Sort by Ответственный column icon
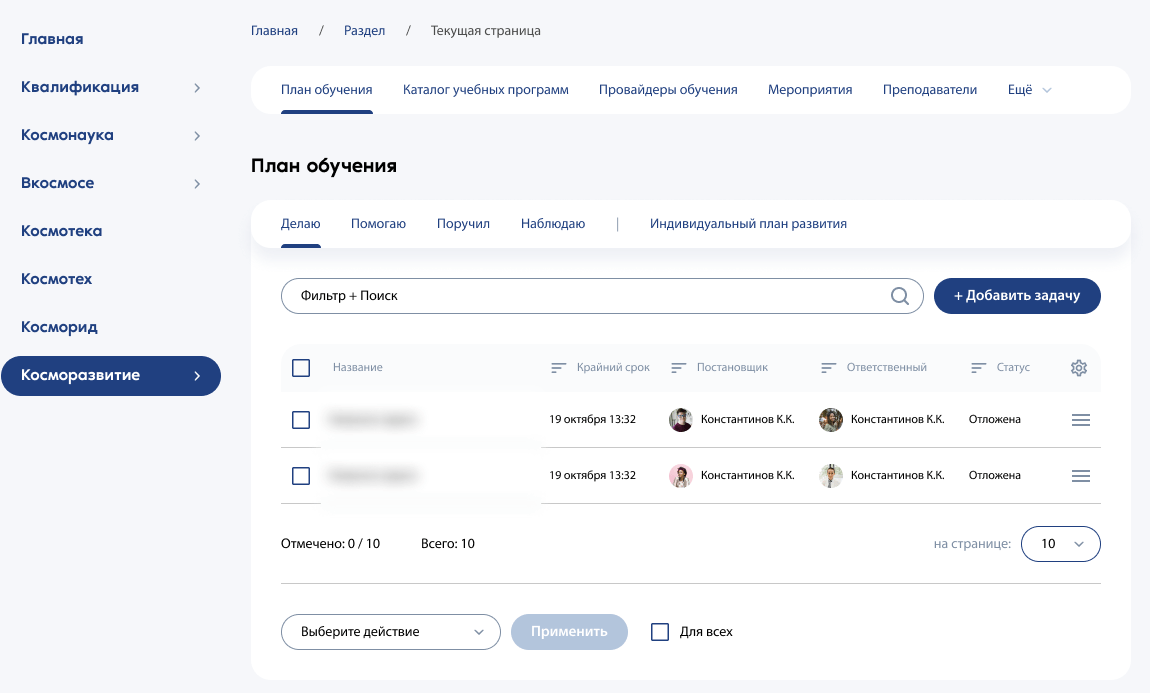The image size is (1150, 693). coord(829,367)
